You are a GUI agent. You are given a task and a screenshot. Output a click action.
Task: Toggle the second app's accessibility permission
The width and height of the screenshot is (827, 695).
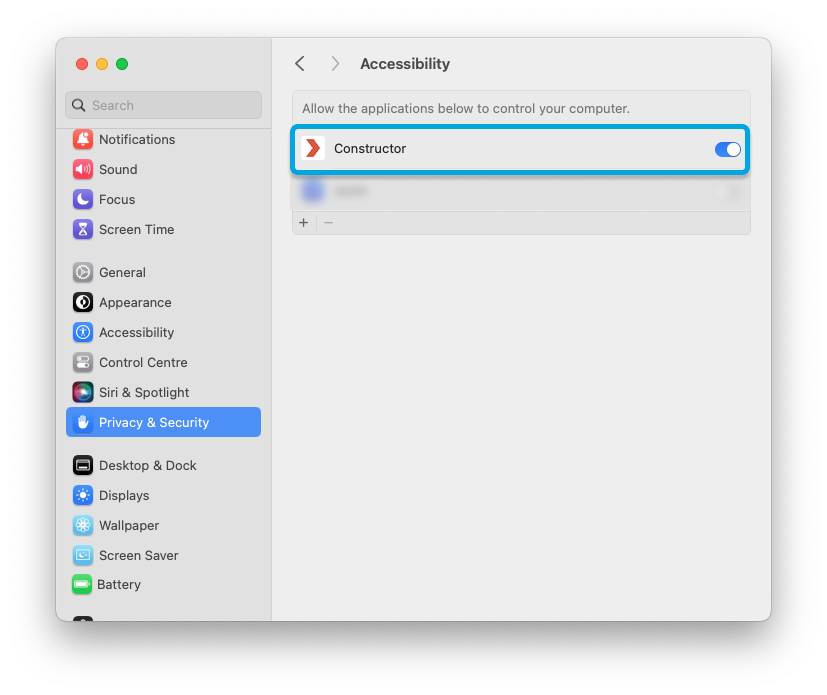(x=727, y=189)
